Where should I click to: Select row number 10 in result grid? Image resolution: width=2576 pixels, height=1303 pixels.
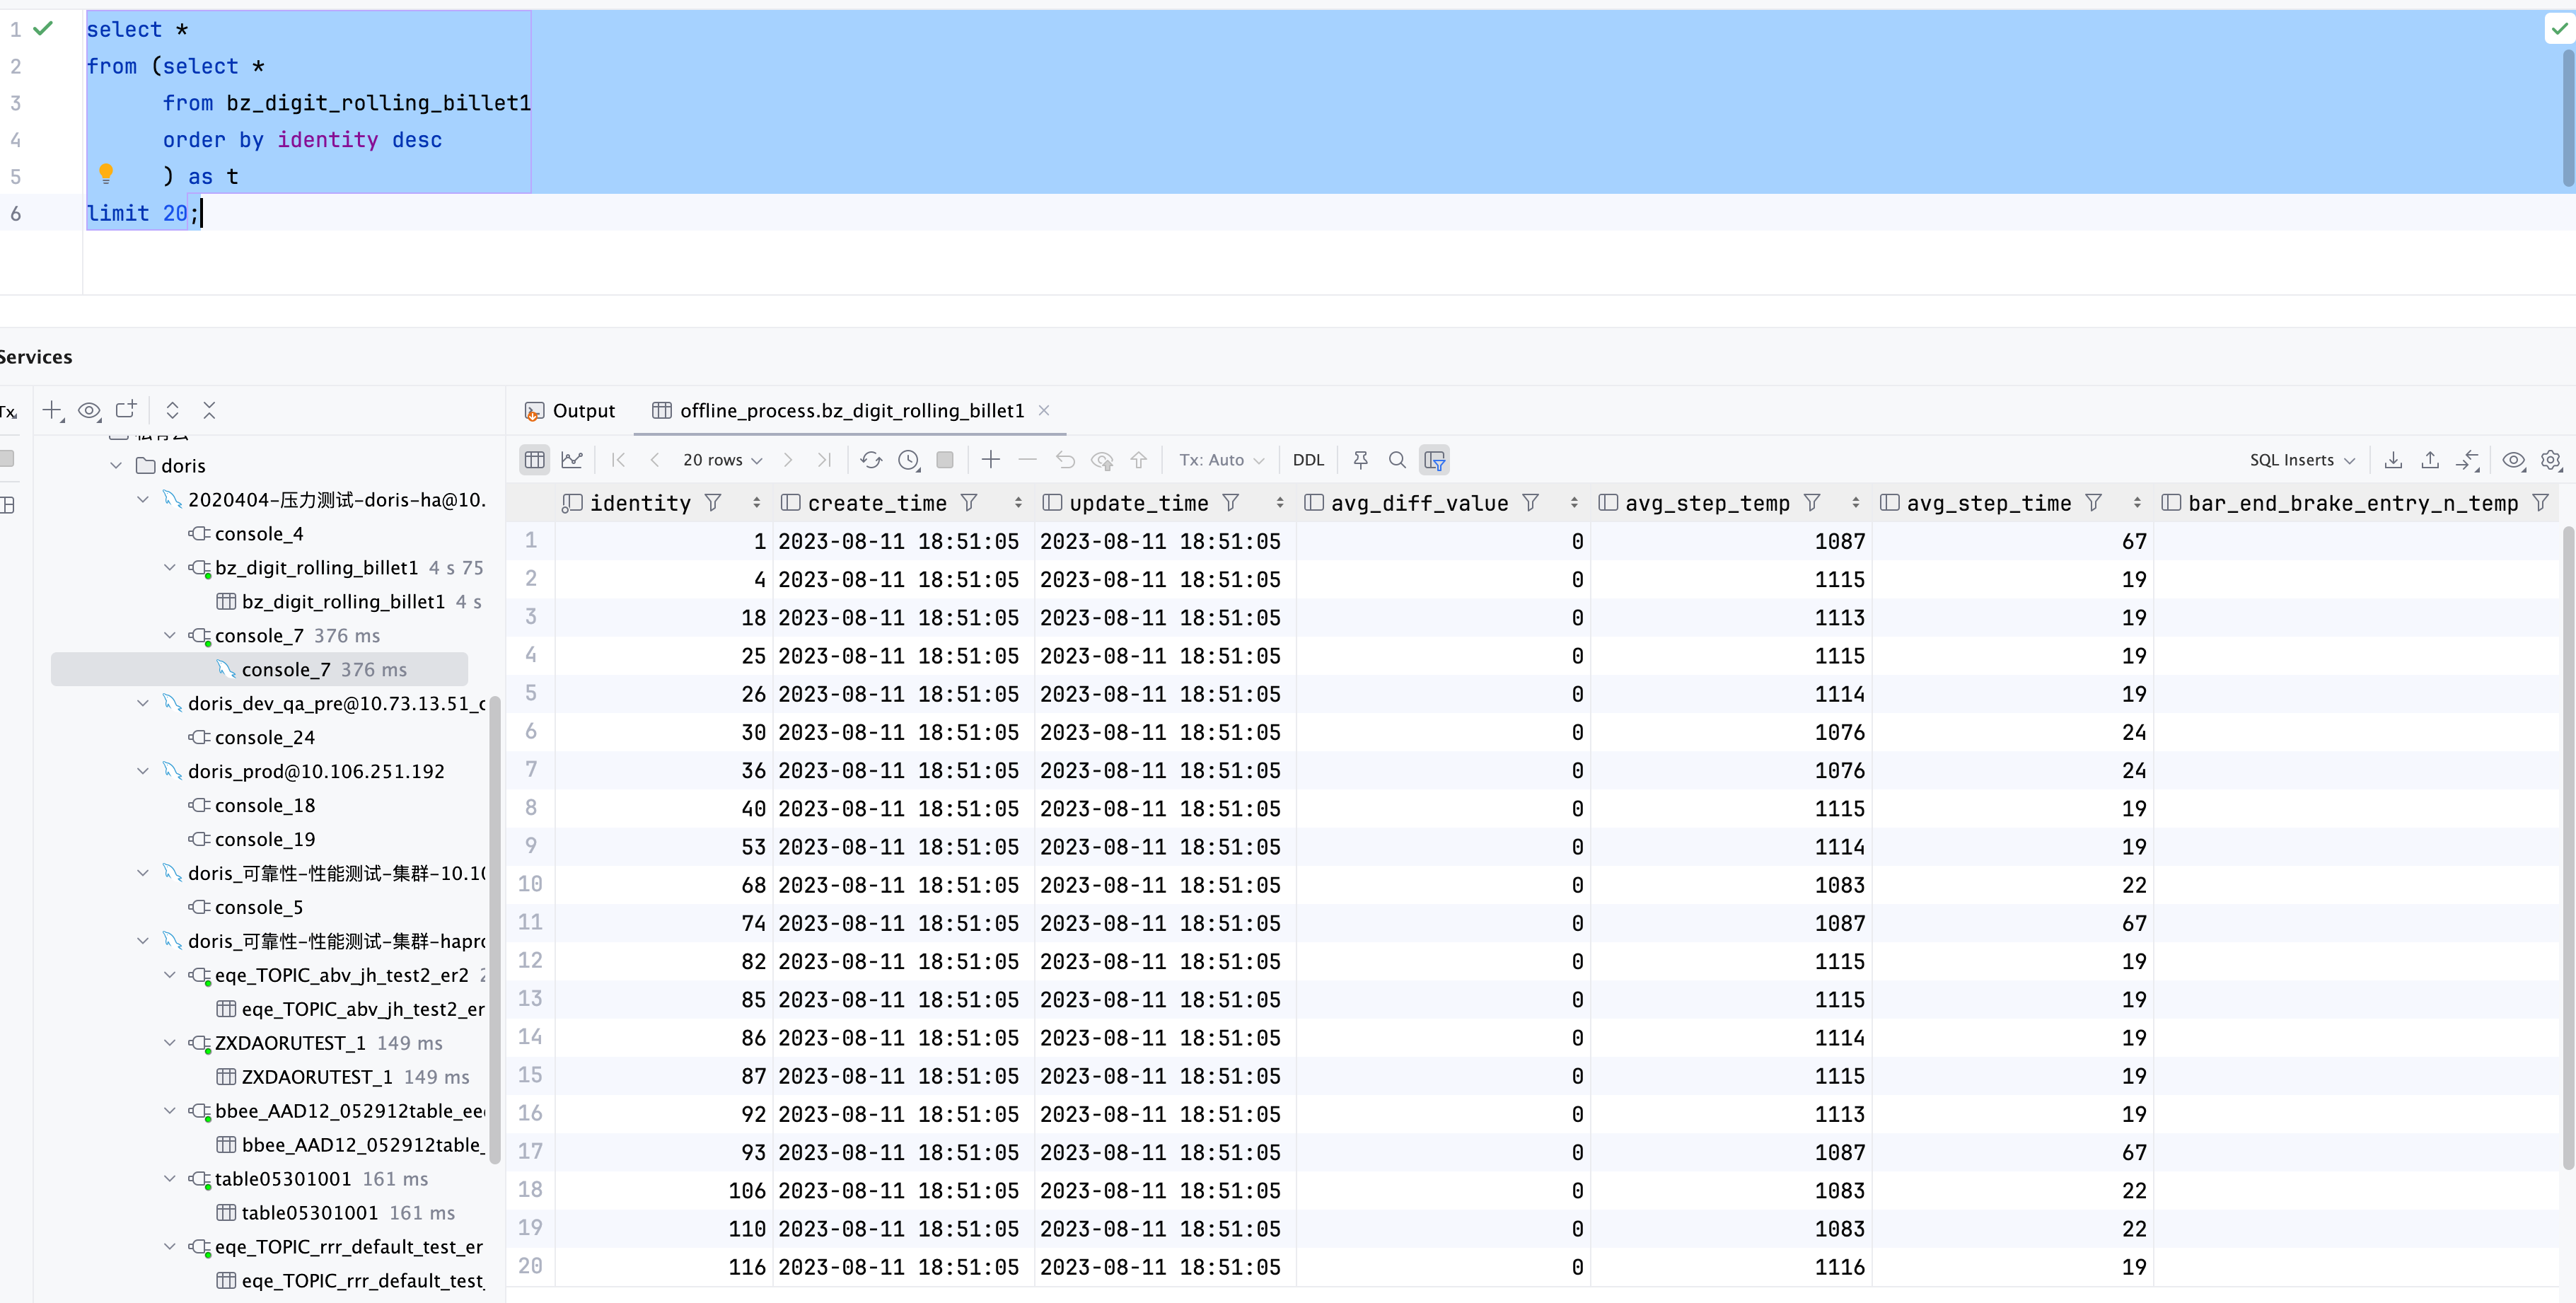pyautogui.click(x=530, y=884)
